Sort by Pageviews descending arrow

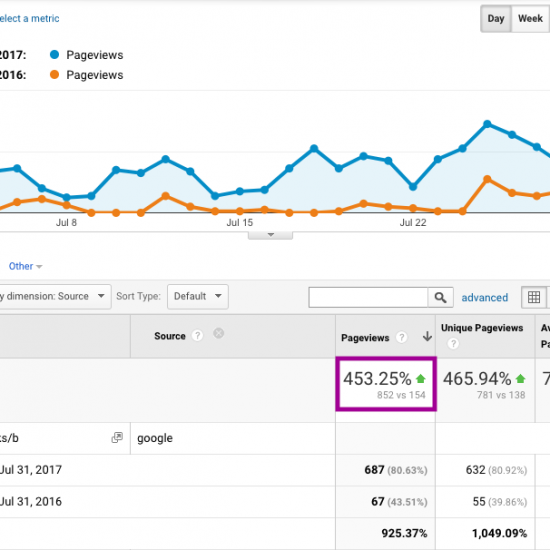427,336
